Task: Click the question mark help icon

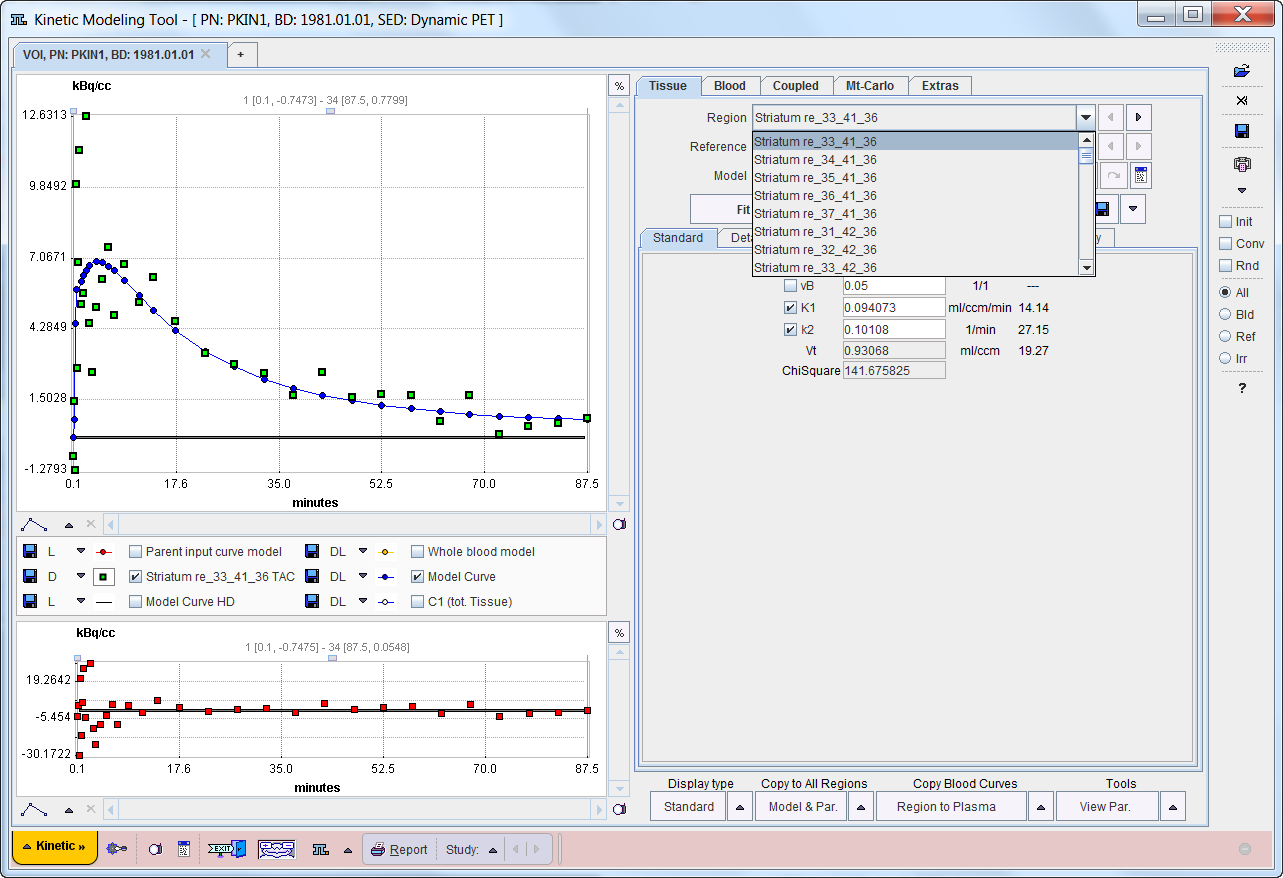Action: coord(1242,388)
